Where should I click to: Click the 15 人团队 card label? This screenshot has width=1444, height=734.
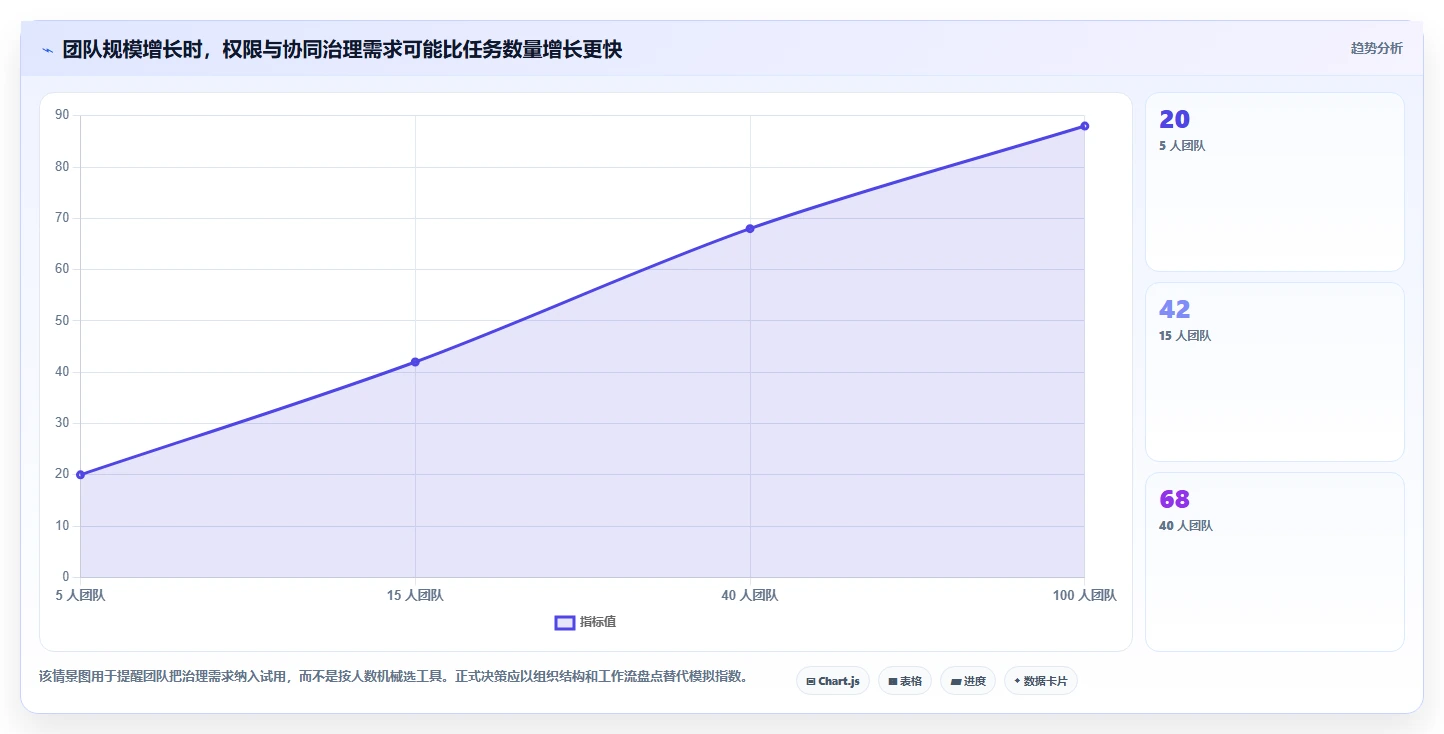1185,336
